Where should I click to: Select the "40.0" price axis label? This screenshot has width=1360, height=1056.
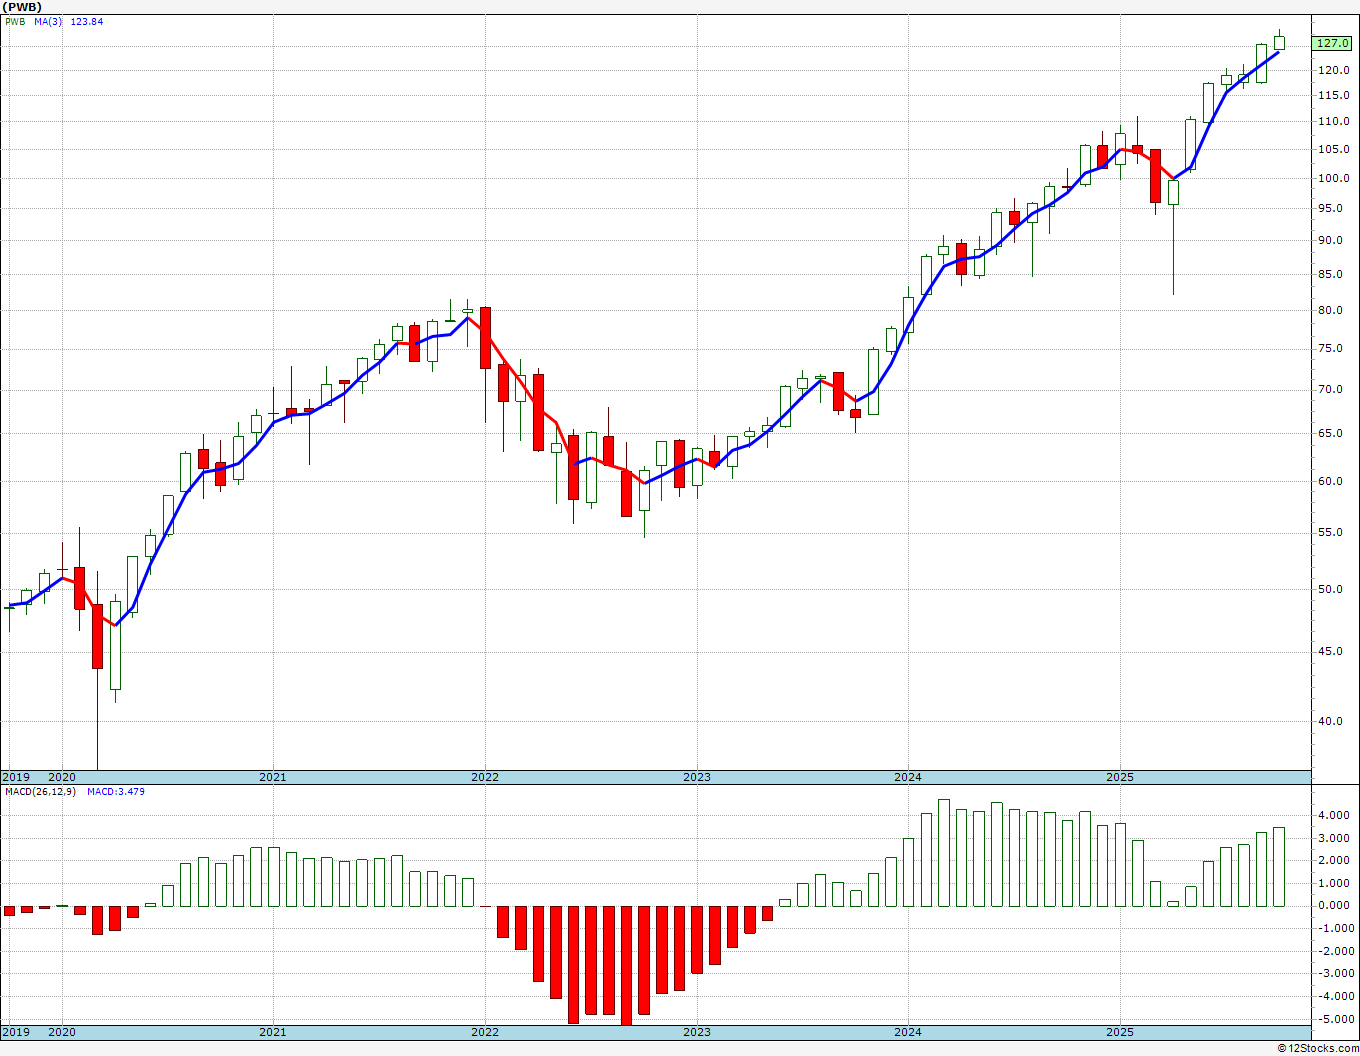click(x=1331, y=721)
